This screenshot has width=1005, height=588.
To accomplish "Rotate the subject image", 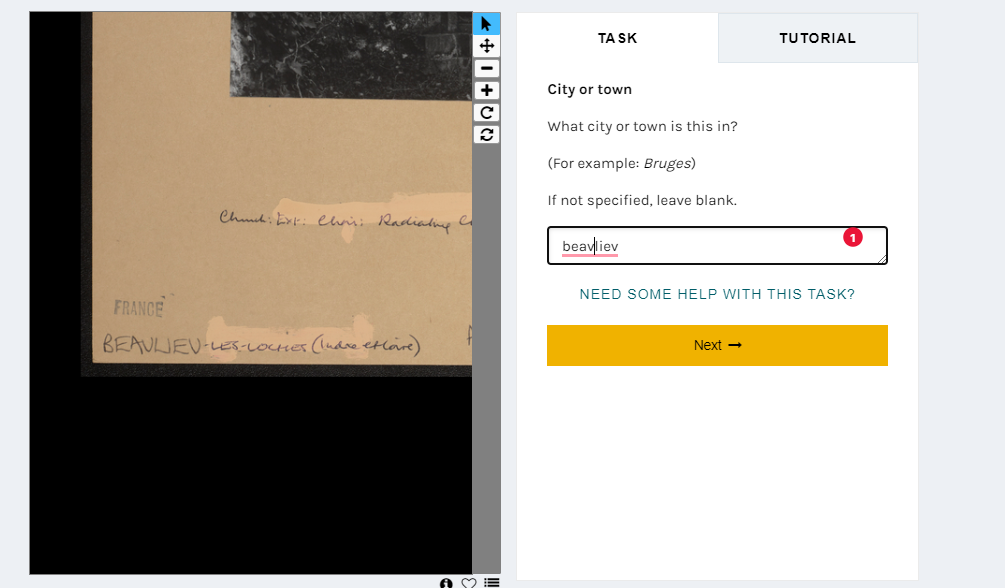I will coord(486,113).
